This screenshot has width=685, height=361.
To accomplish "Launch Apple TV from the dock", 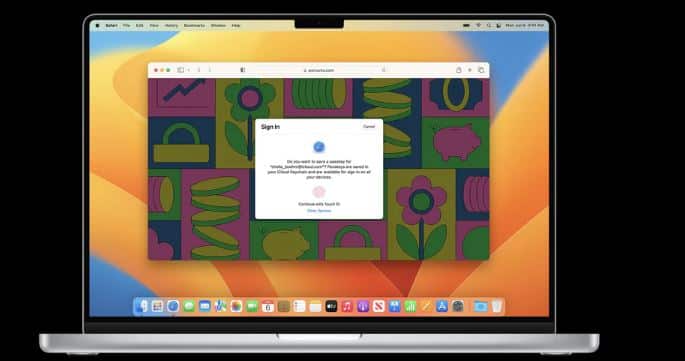I will pos(331,306).
